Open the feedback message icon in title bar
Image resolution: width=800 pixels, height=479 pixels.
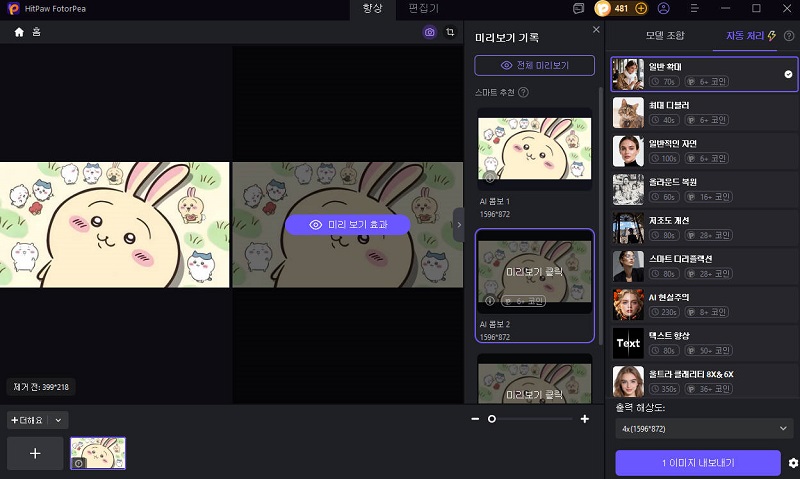[x=578, y=8]
